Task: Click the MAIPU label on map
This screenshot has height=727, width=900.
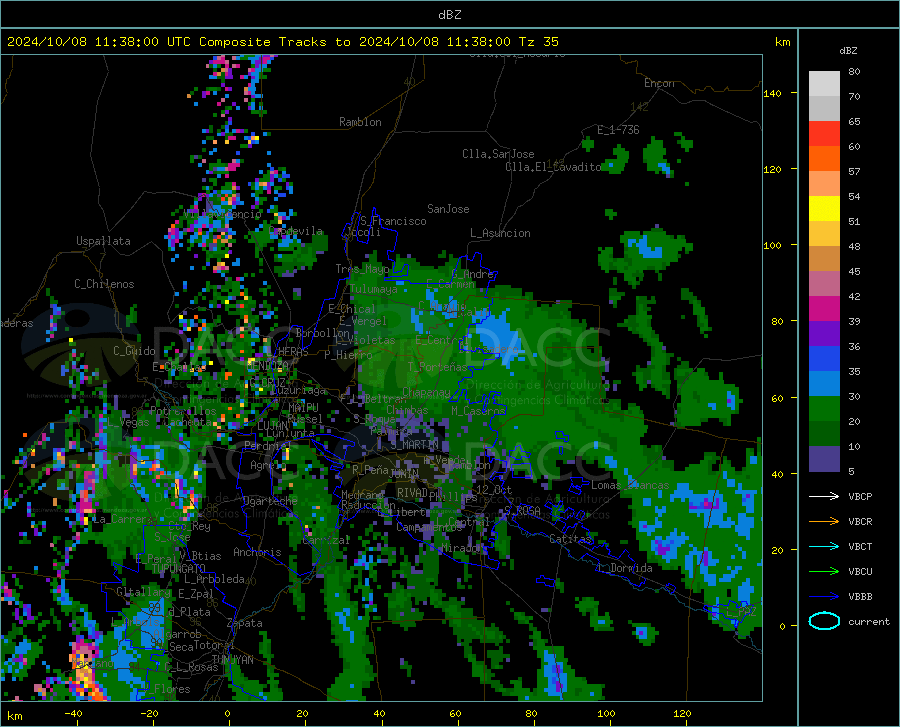Action: (303, 407)
